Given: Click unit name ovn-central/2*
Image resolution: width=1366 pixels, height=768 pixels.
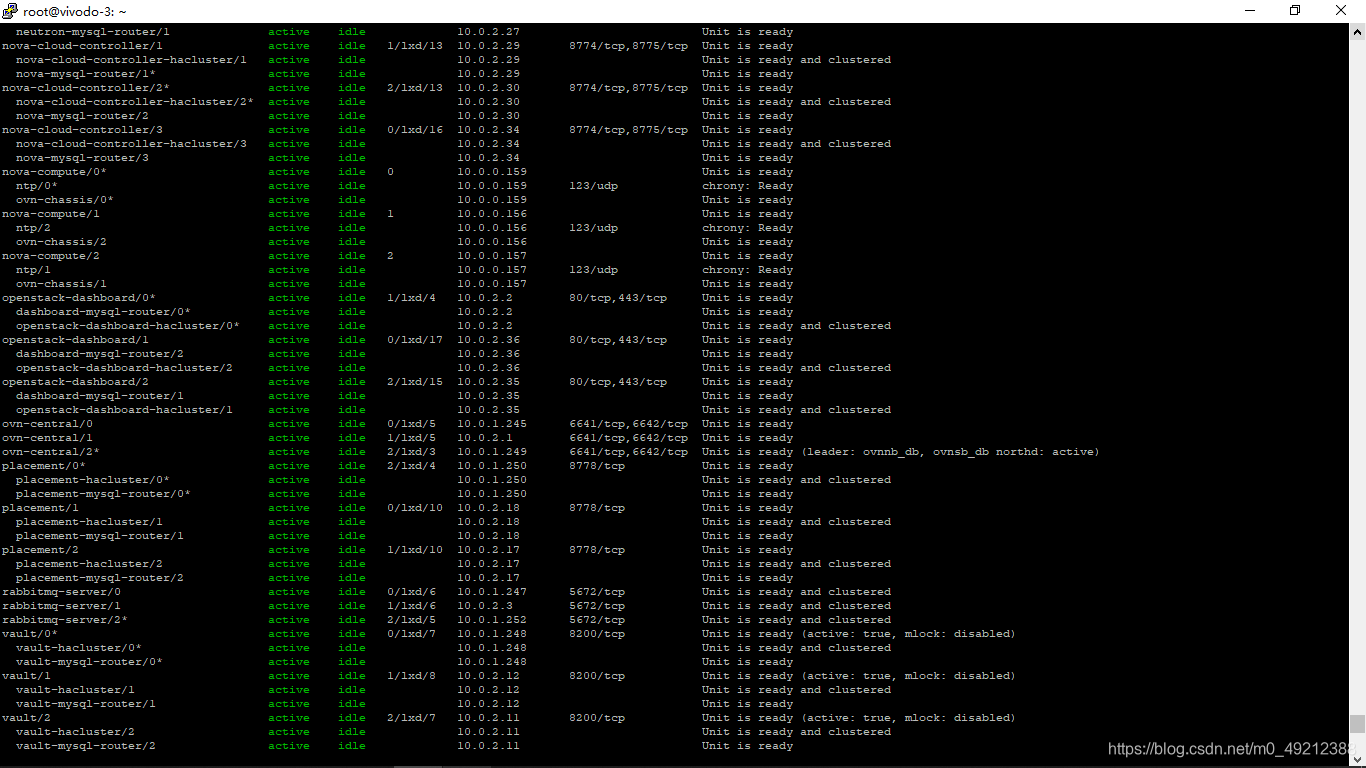Looking at the screenshot, I should pos(51,452).
